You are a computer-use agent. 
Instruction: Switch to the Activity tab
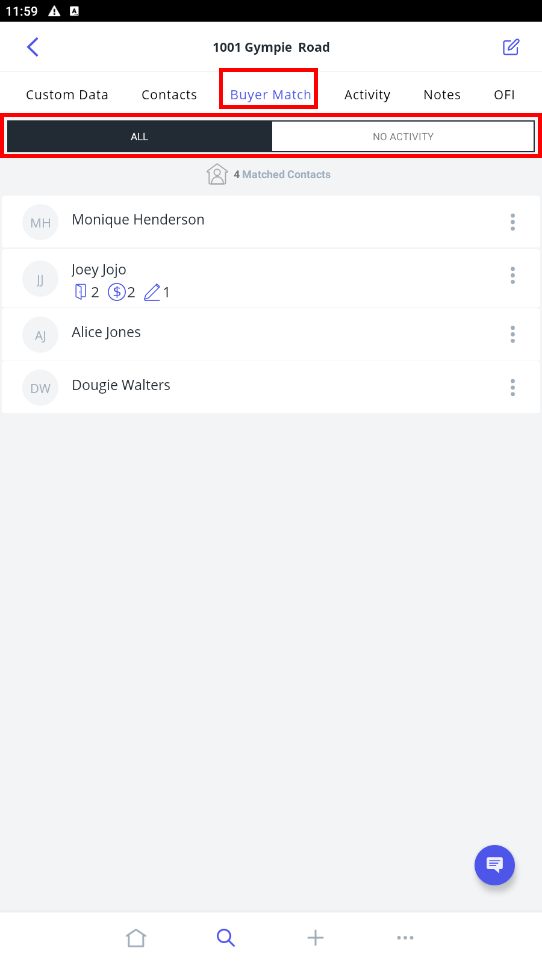pos(367,95)
